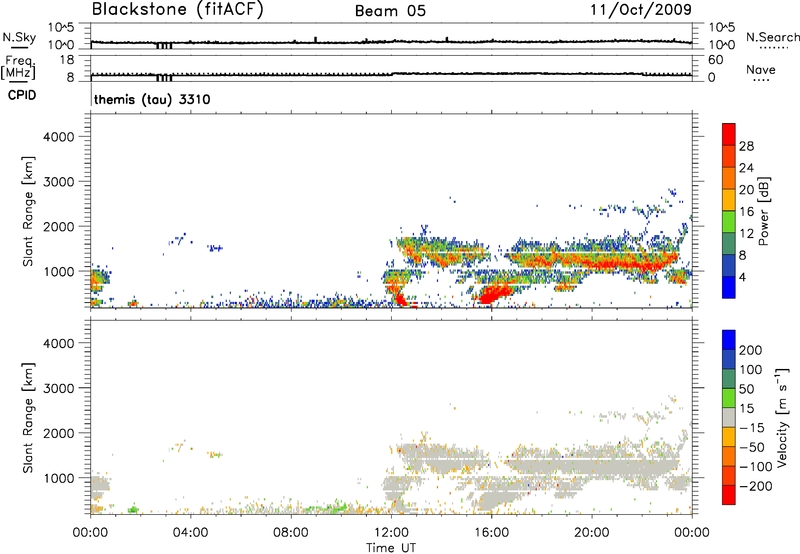Click the gray −15 to 15 Velocity colorbar segment
This screenshot has height=554, width=800.
pyautogui.click(x=729, y=418)
